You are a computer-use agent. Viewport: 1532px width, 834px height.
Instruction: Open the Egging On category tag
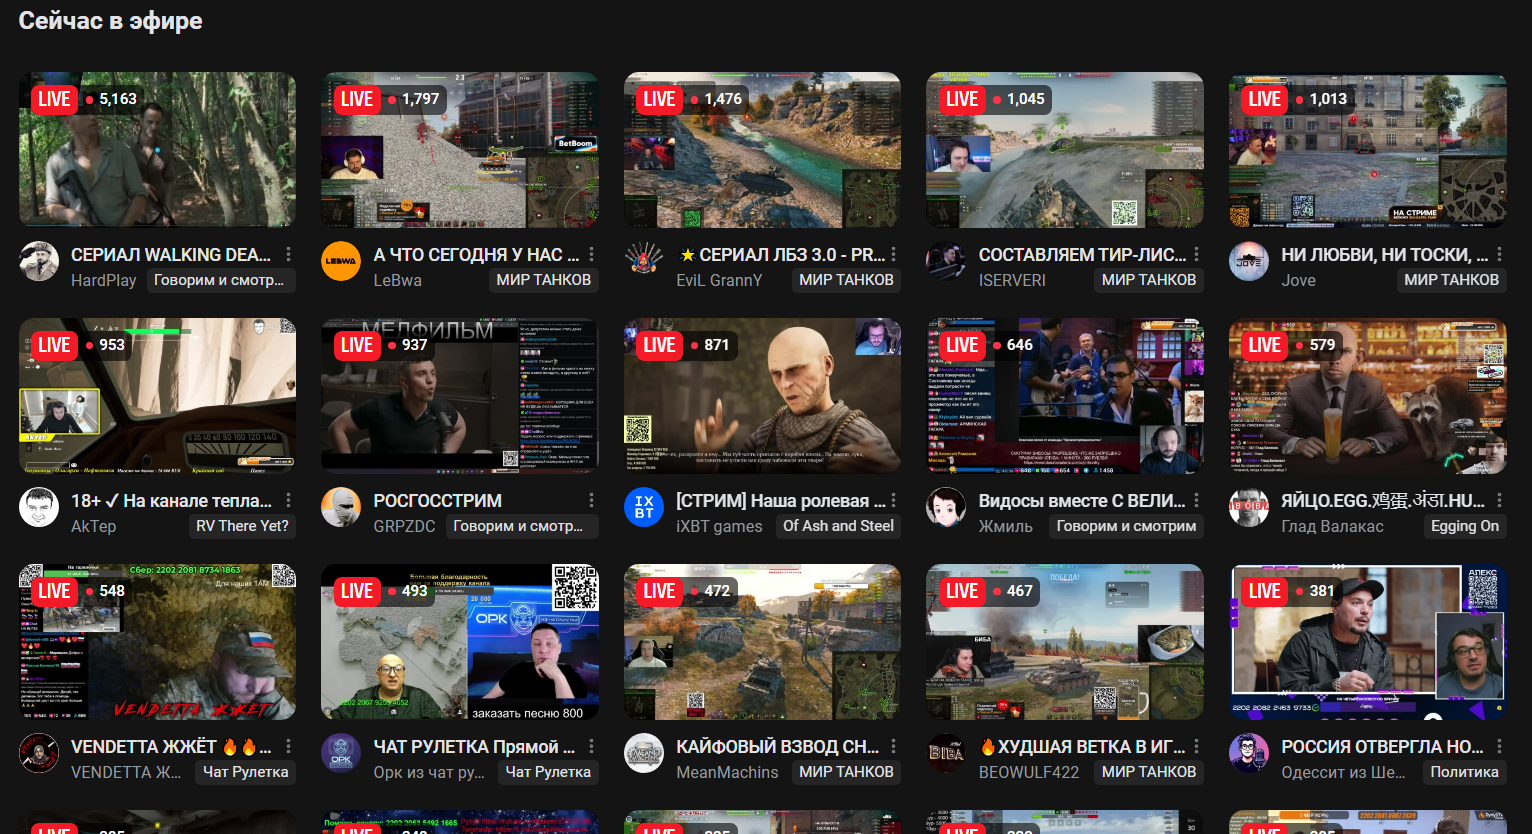(1465, 526)
